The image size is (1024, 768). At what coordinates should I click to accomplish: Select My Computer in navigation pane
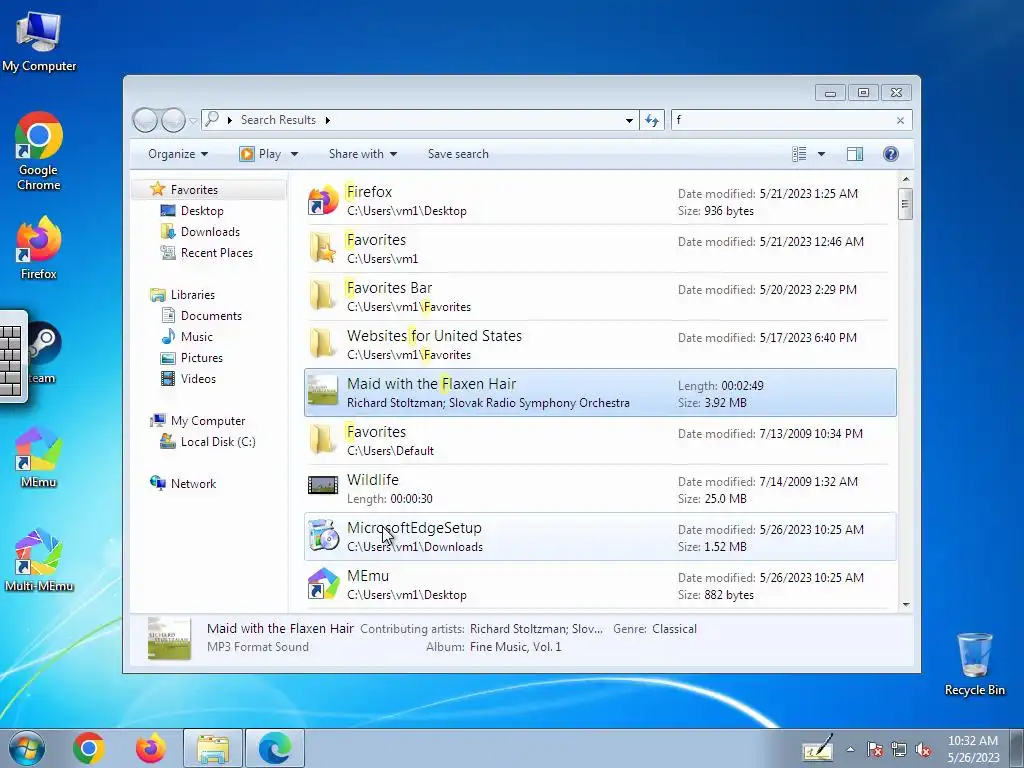[x=208, y=421]
